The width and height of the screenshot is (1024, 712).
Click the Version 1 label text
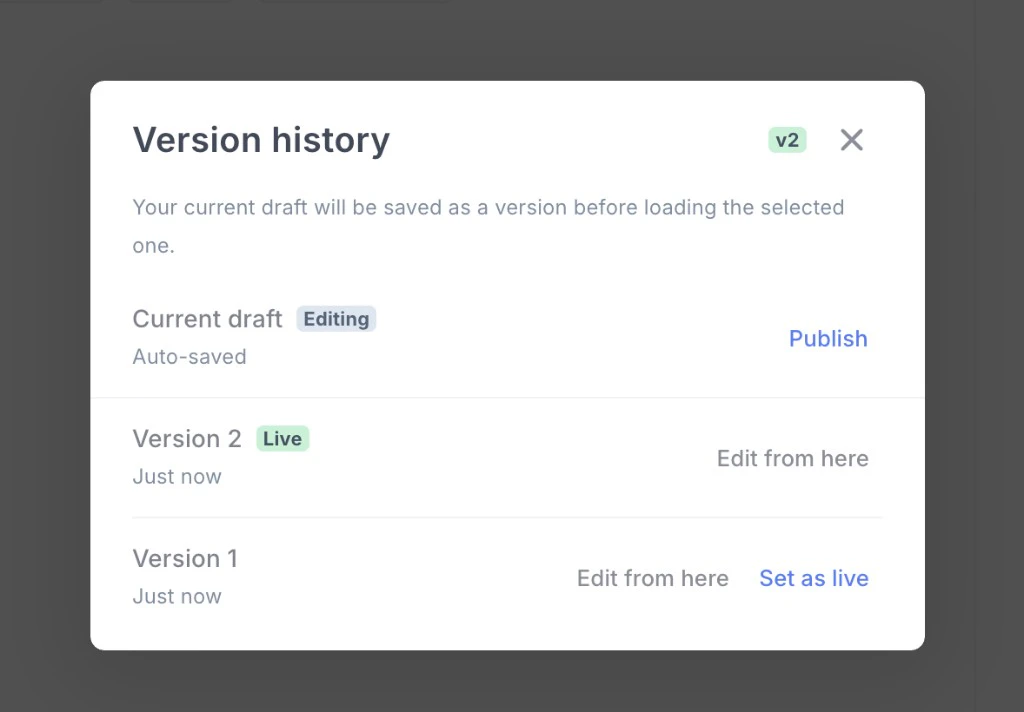coord(185,558)
